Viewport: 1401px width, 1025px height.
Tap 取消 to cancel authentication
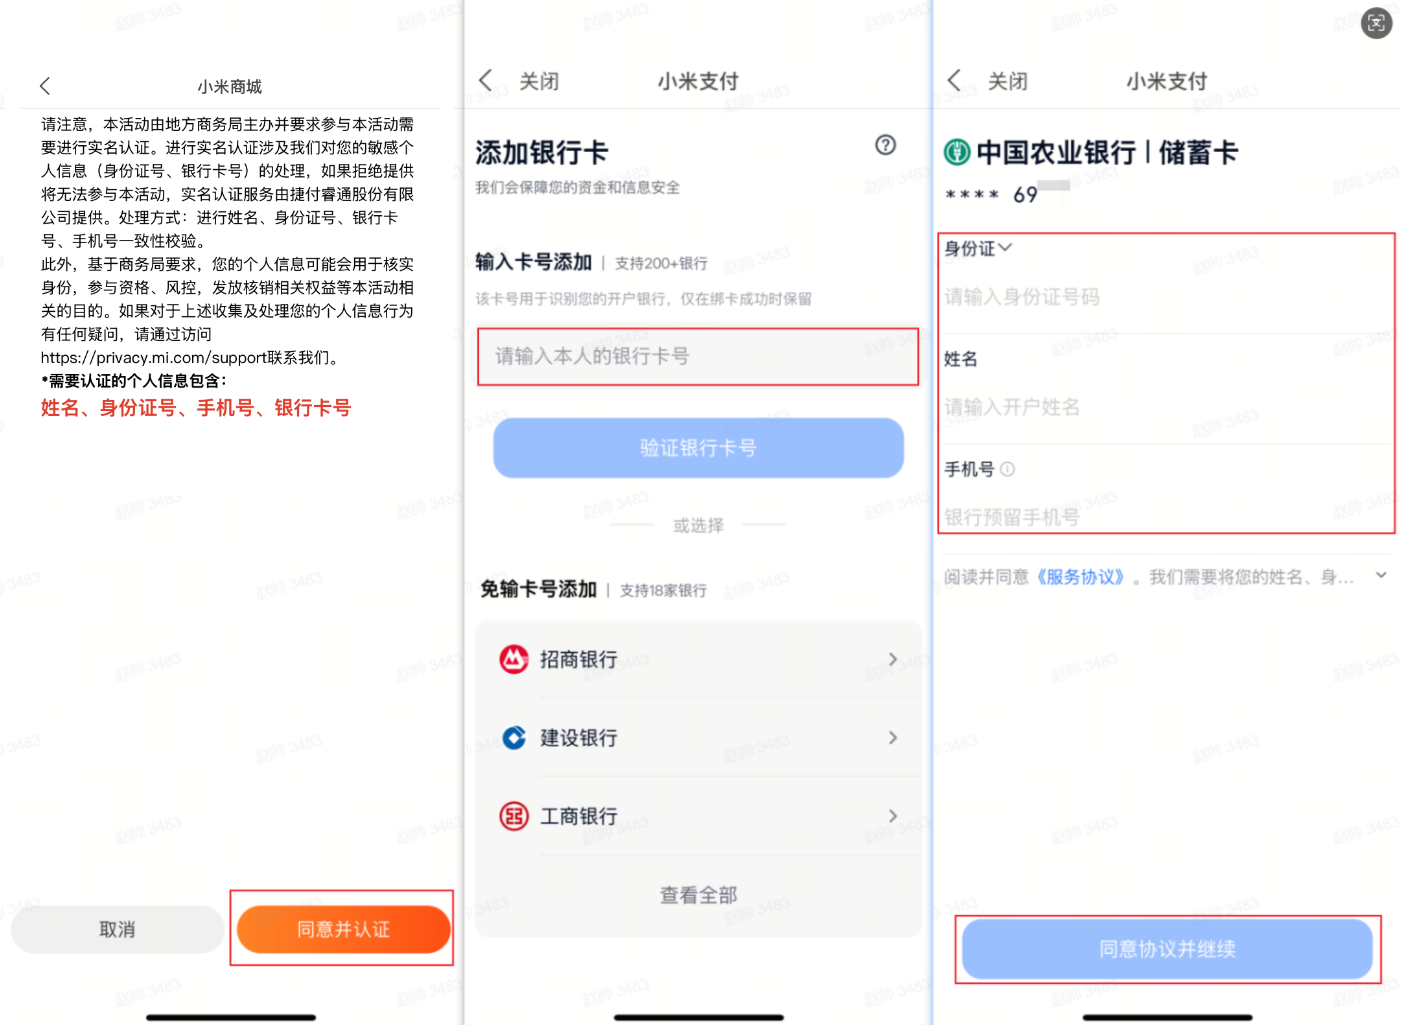click(118, 929)
